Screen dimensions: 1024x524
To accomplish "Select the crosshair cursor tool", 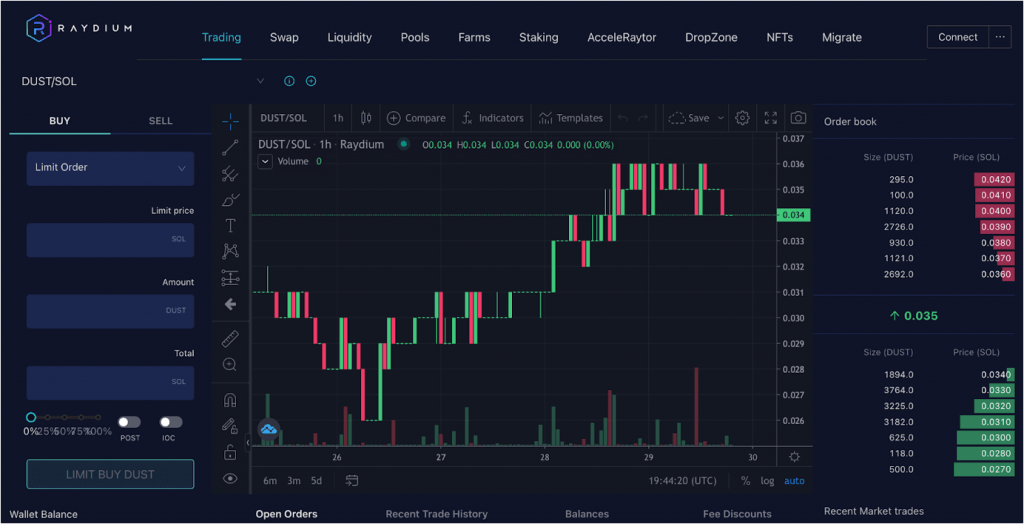I will [230, 122].
